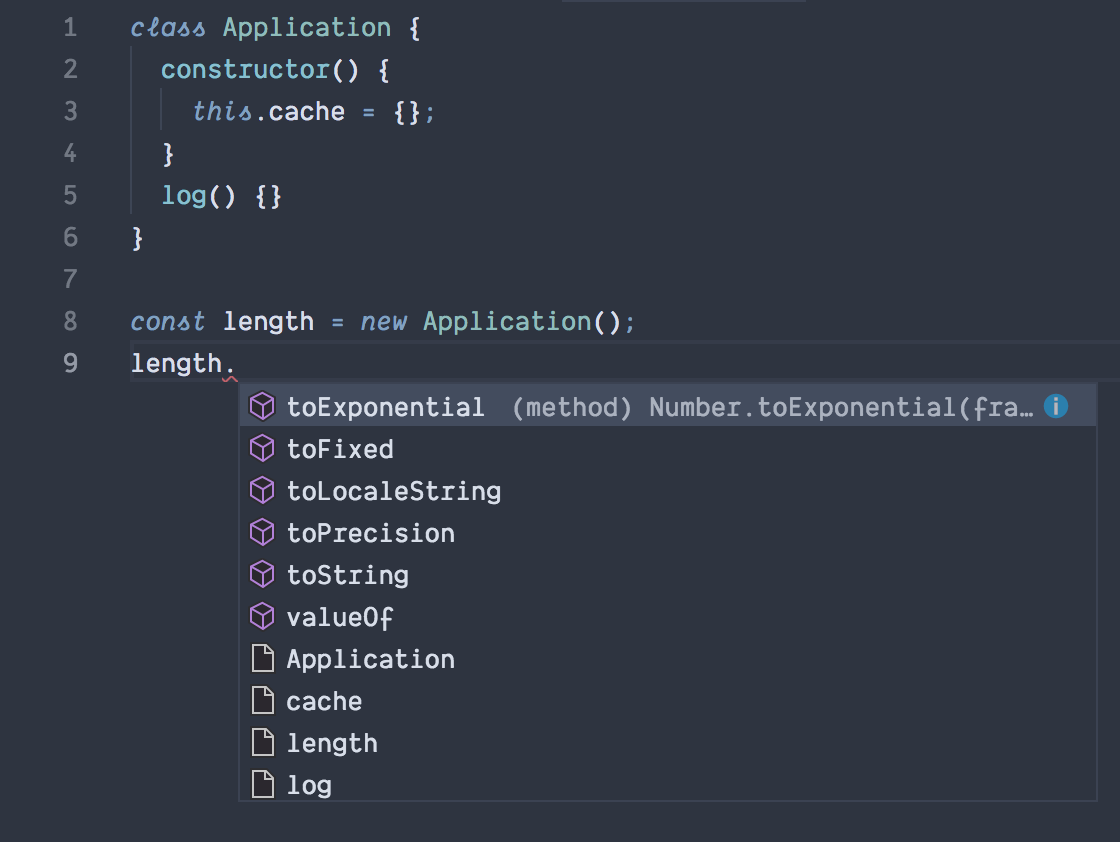Click the method icon next to toLocaleString
This screenshot has height=842, width=1120.
pos(263,491)
